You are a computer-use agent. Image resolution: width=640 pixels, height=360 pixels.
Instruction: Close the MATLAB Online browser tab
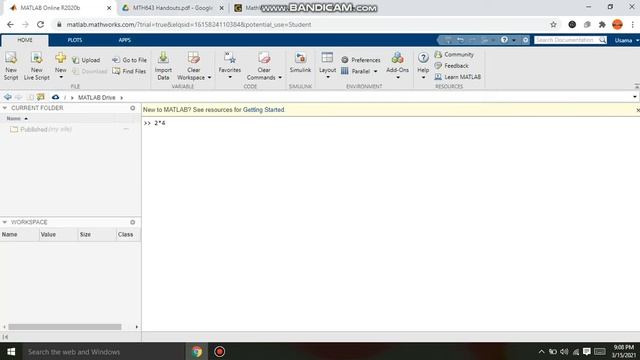pyautogui.click(x=109, y=8)
